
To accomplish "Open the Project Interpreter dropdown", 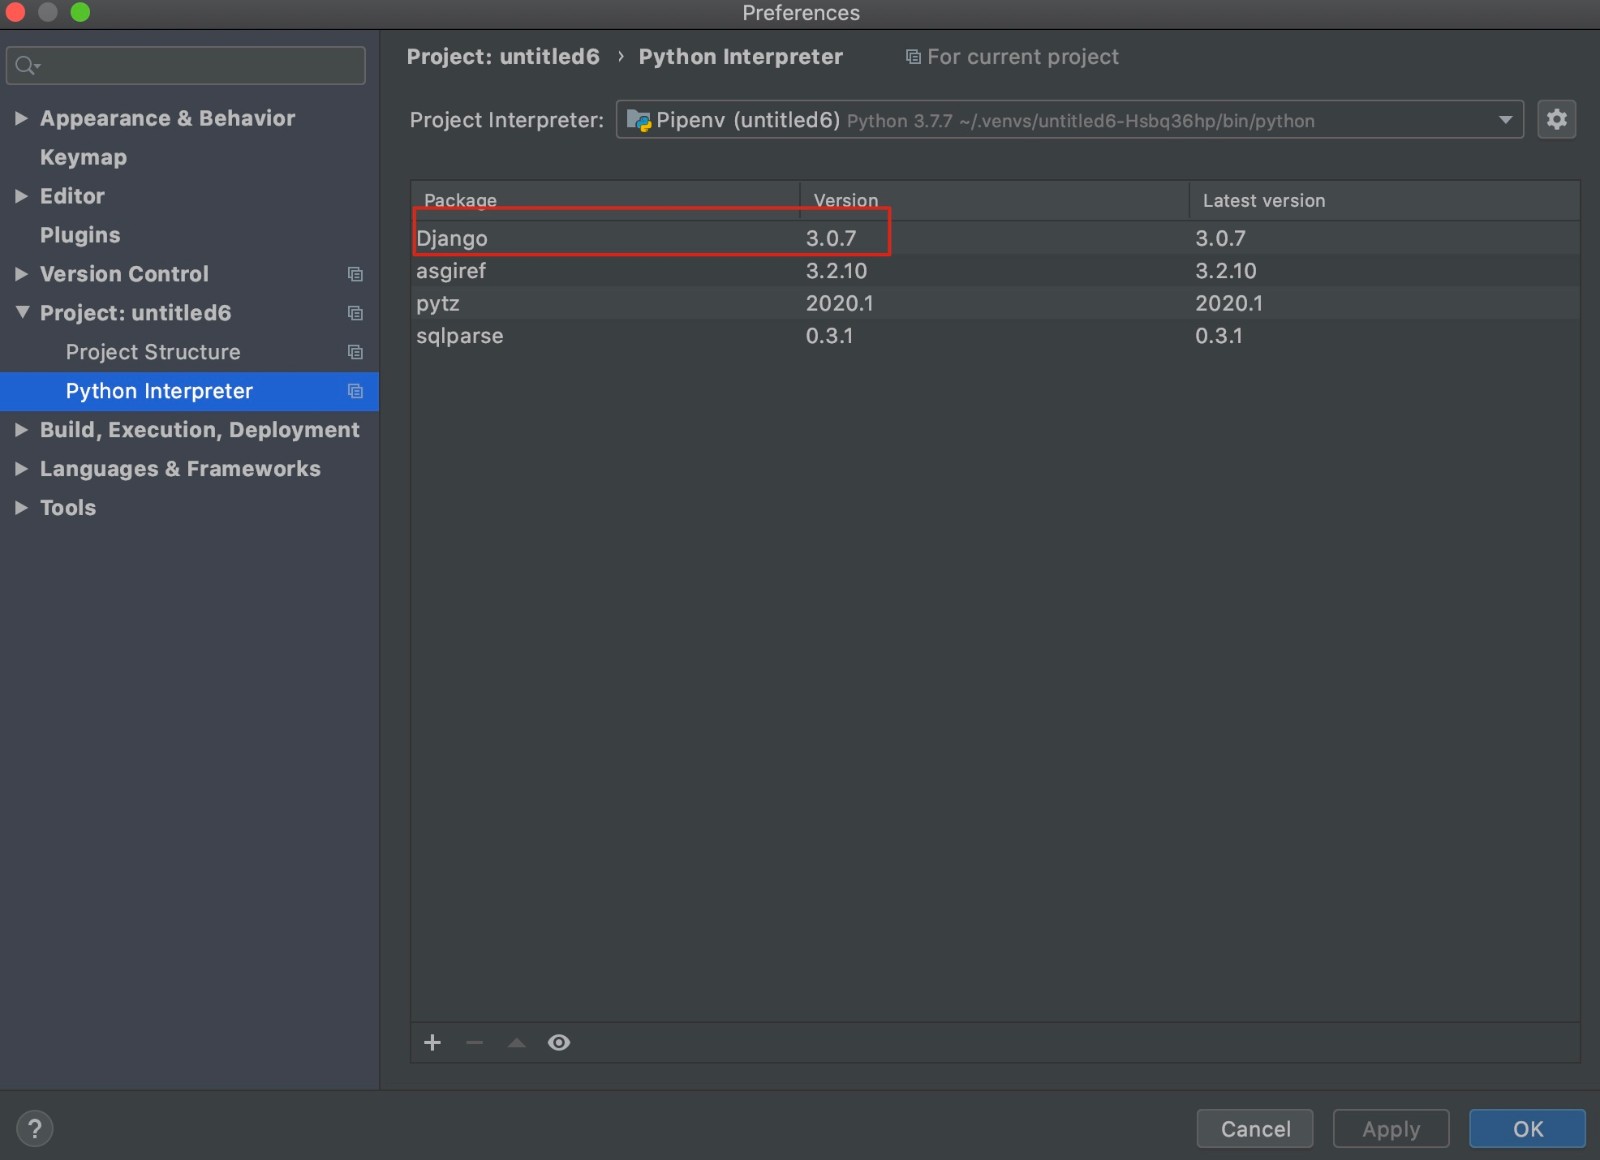I will pos(1505,120).
